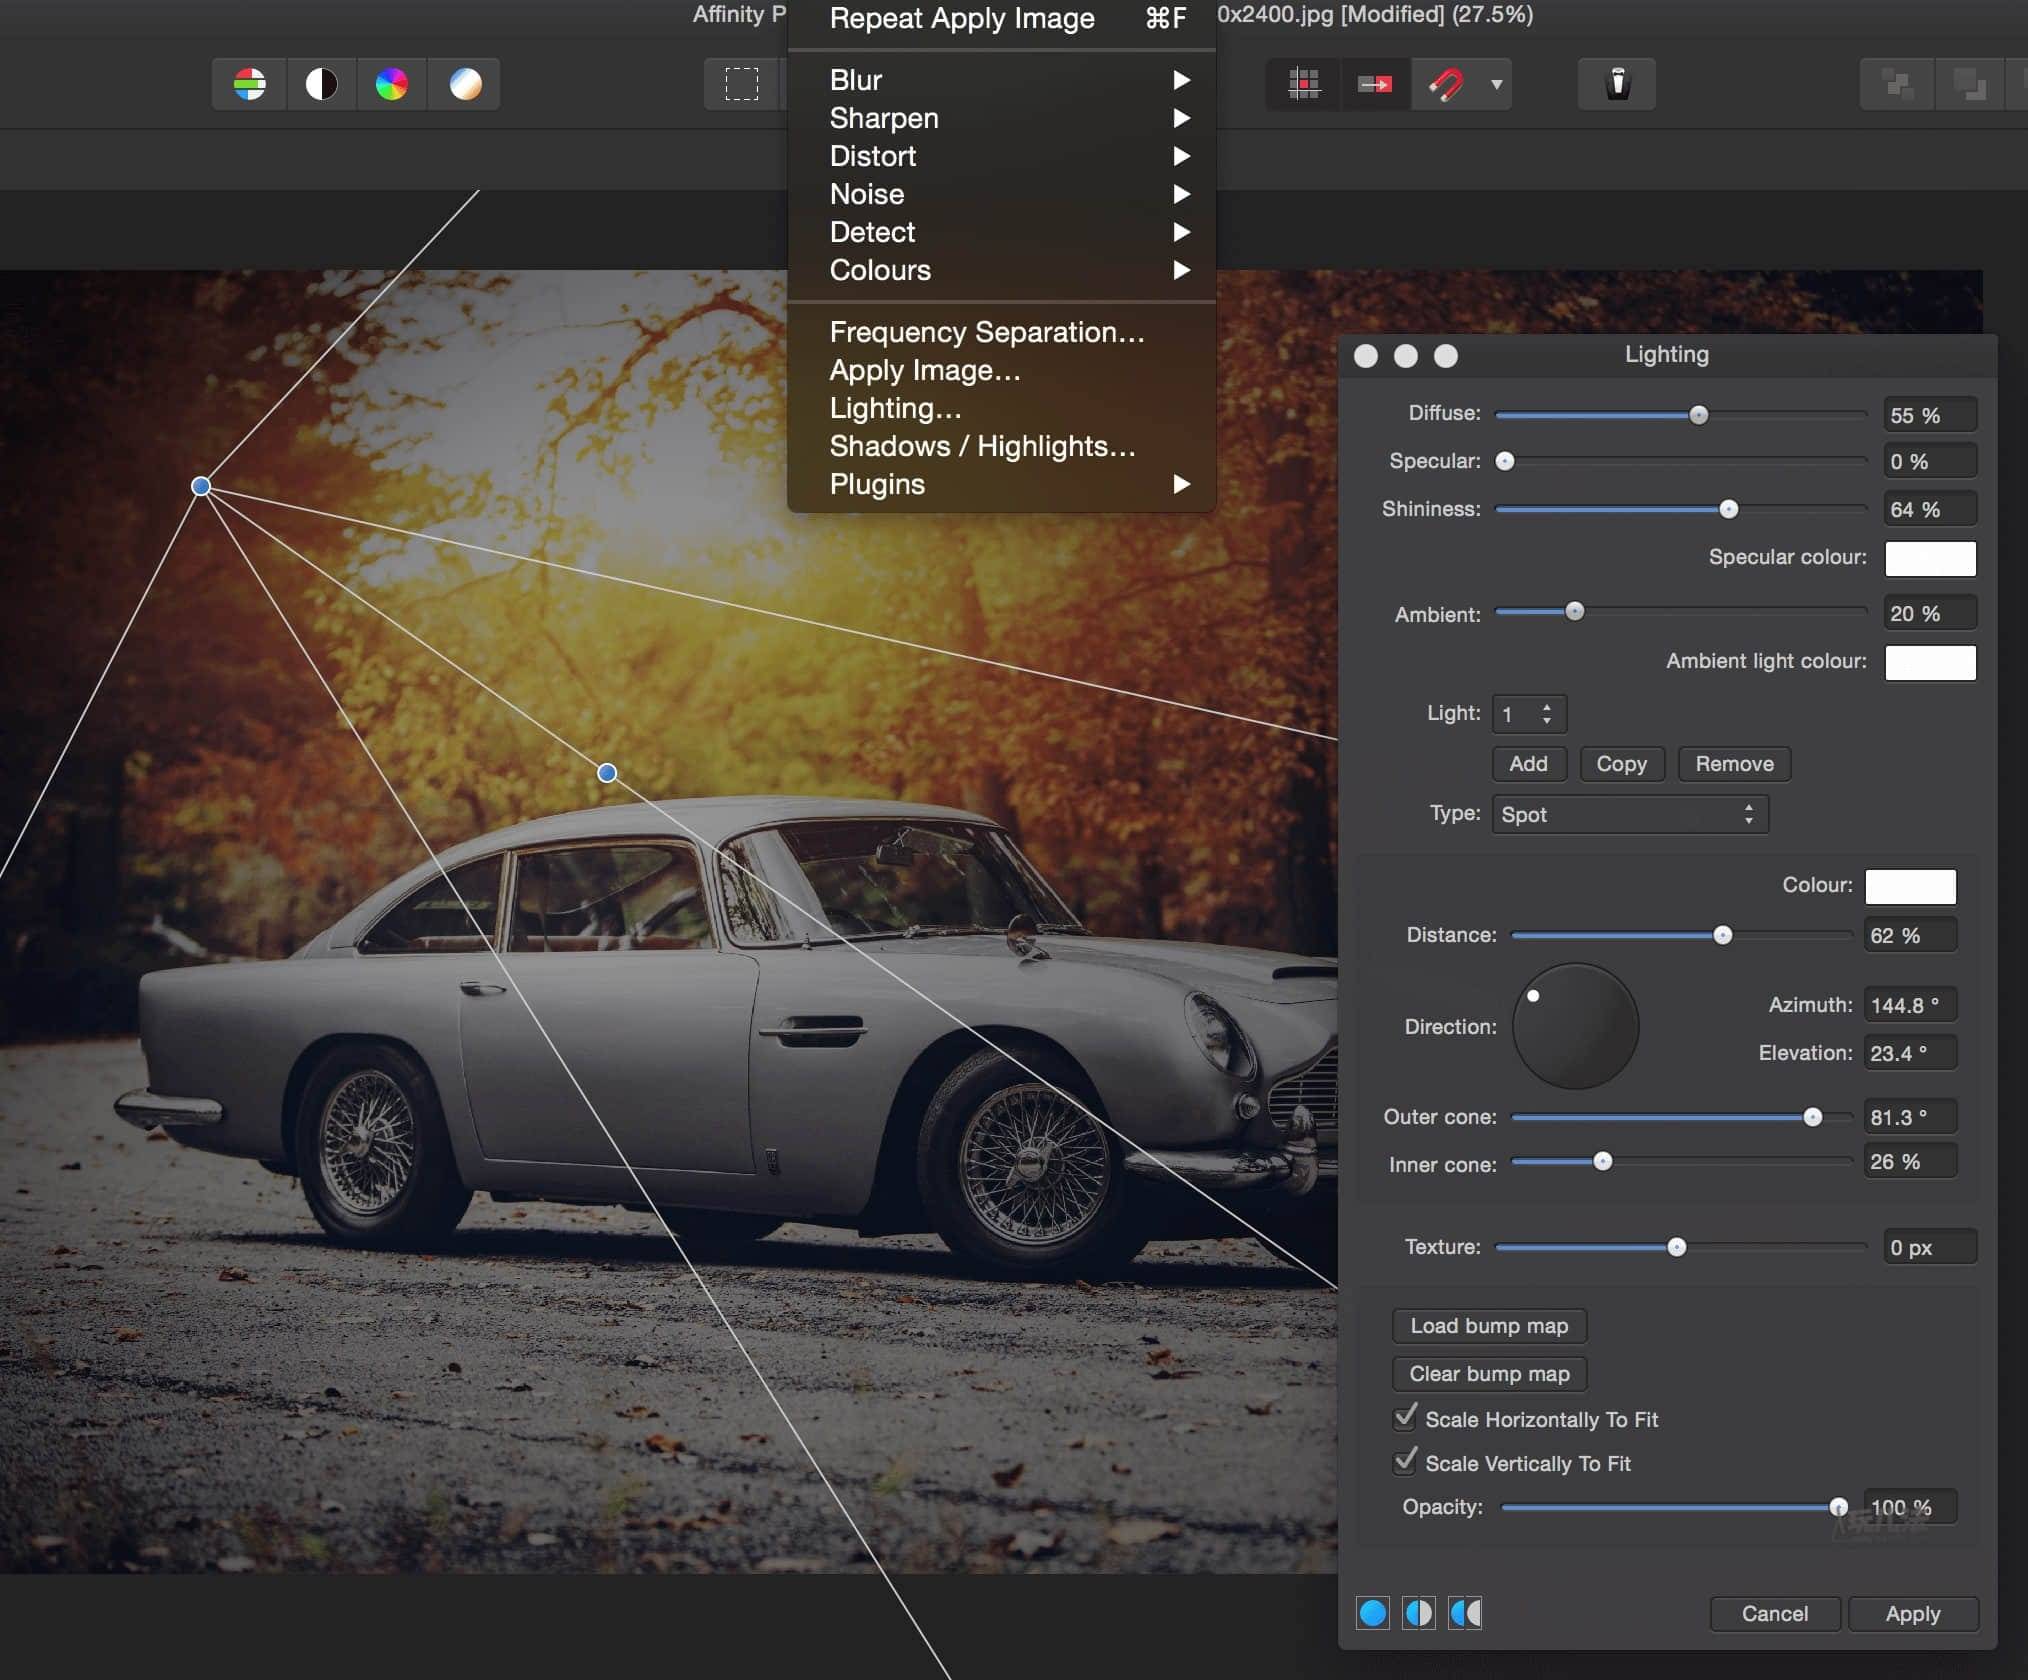Expand the Sharpen submenu
The height and width of the screenshot is (1680, 2028).
1002,118
